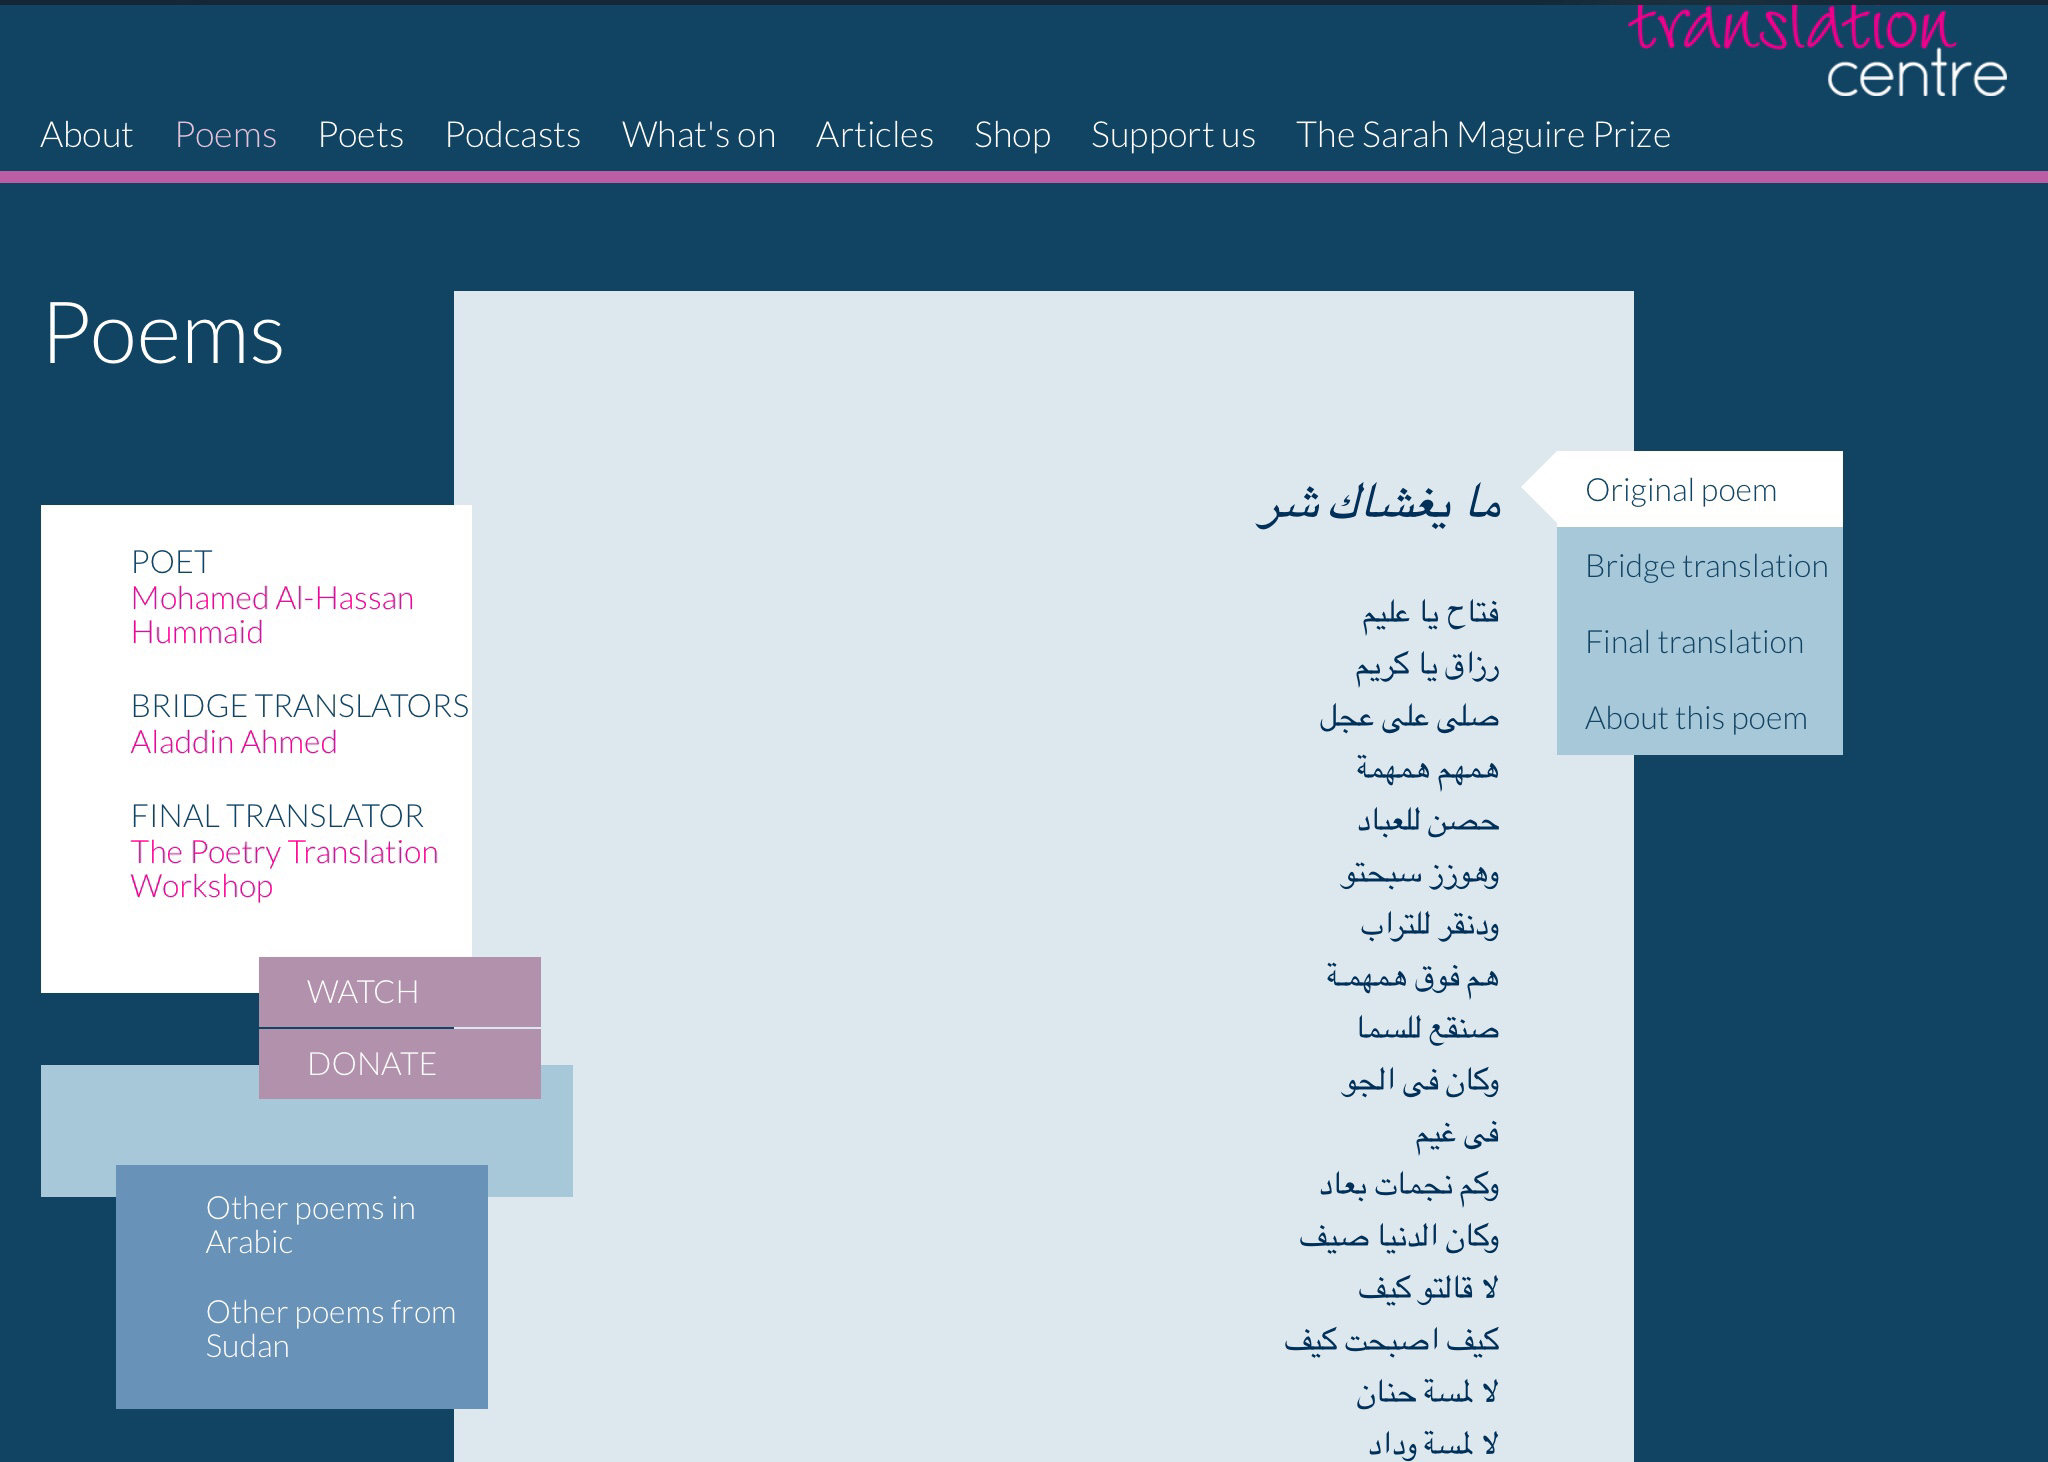Open the Support us page
2048x1462 pixels.
1173,135
